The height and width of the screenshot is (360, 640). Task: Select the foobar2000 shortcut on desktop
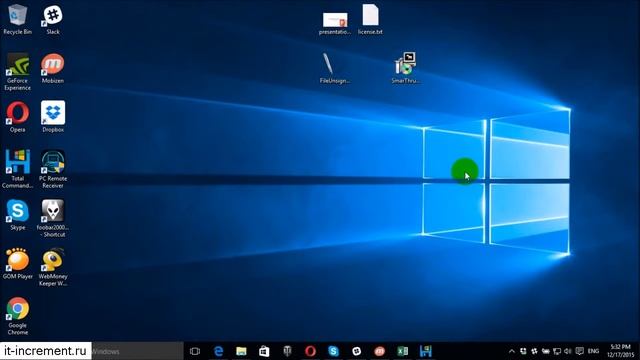(x=53, y=218)
